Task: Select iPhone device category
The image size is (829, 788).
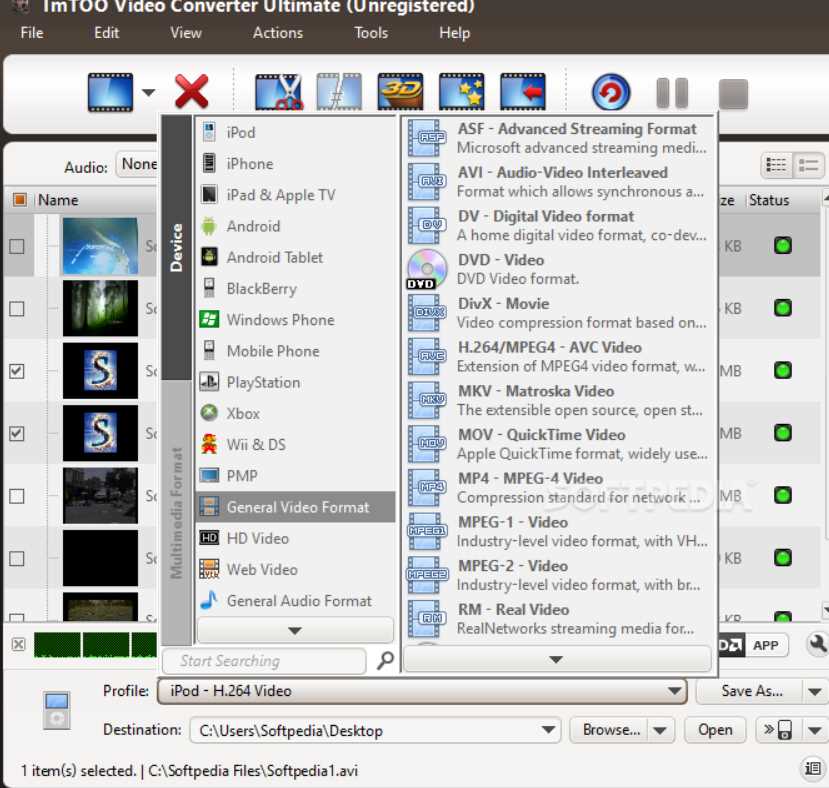Action: [x=295, y=163]
